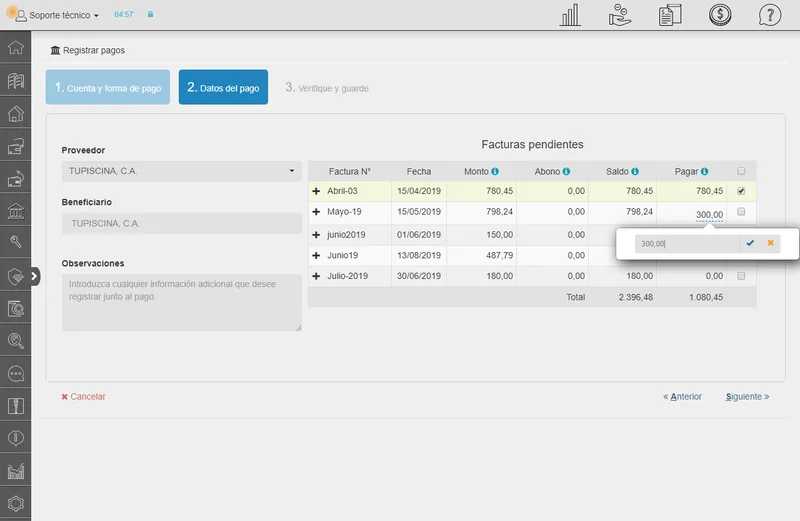Click the date 13/08/2019 cell
800x521 pixels.
419,255
